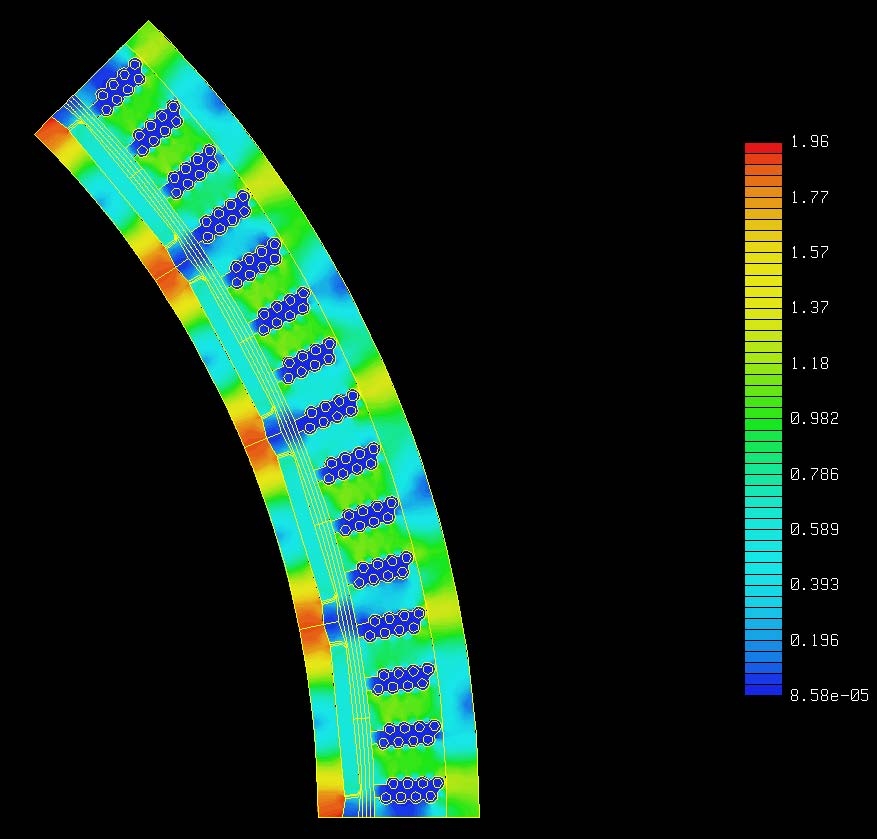
Task: Click the 0.982 legend value
Action: (813, 419)
